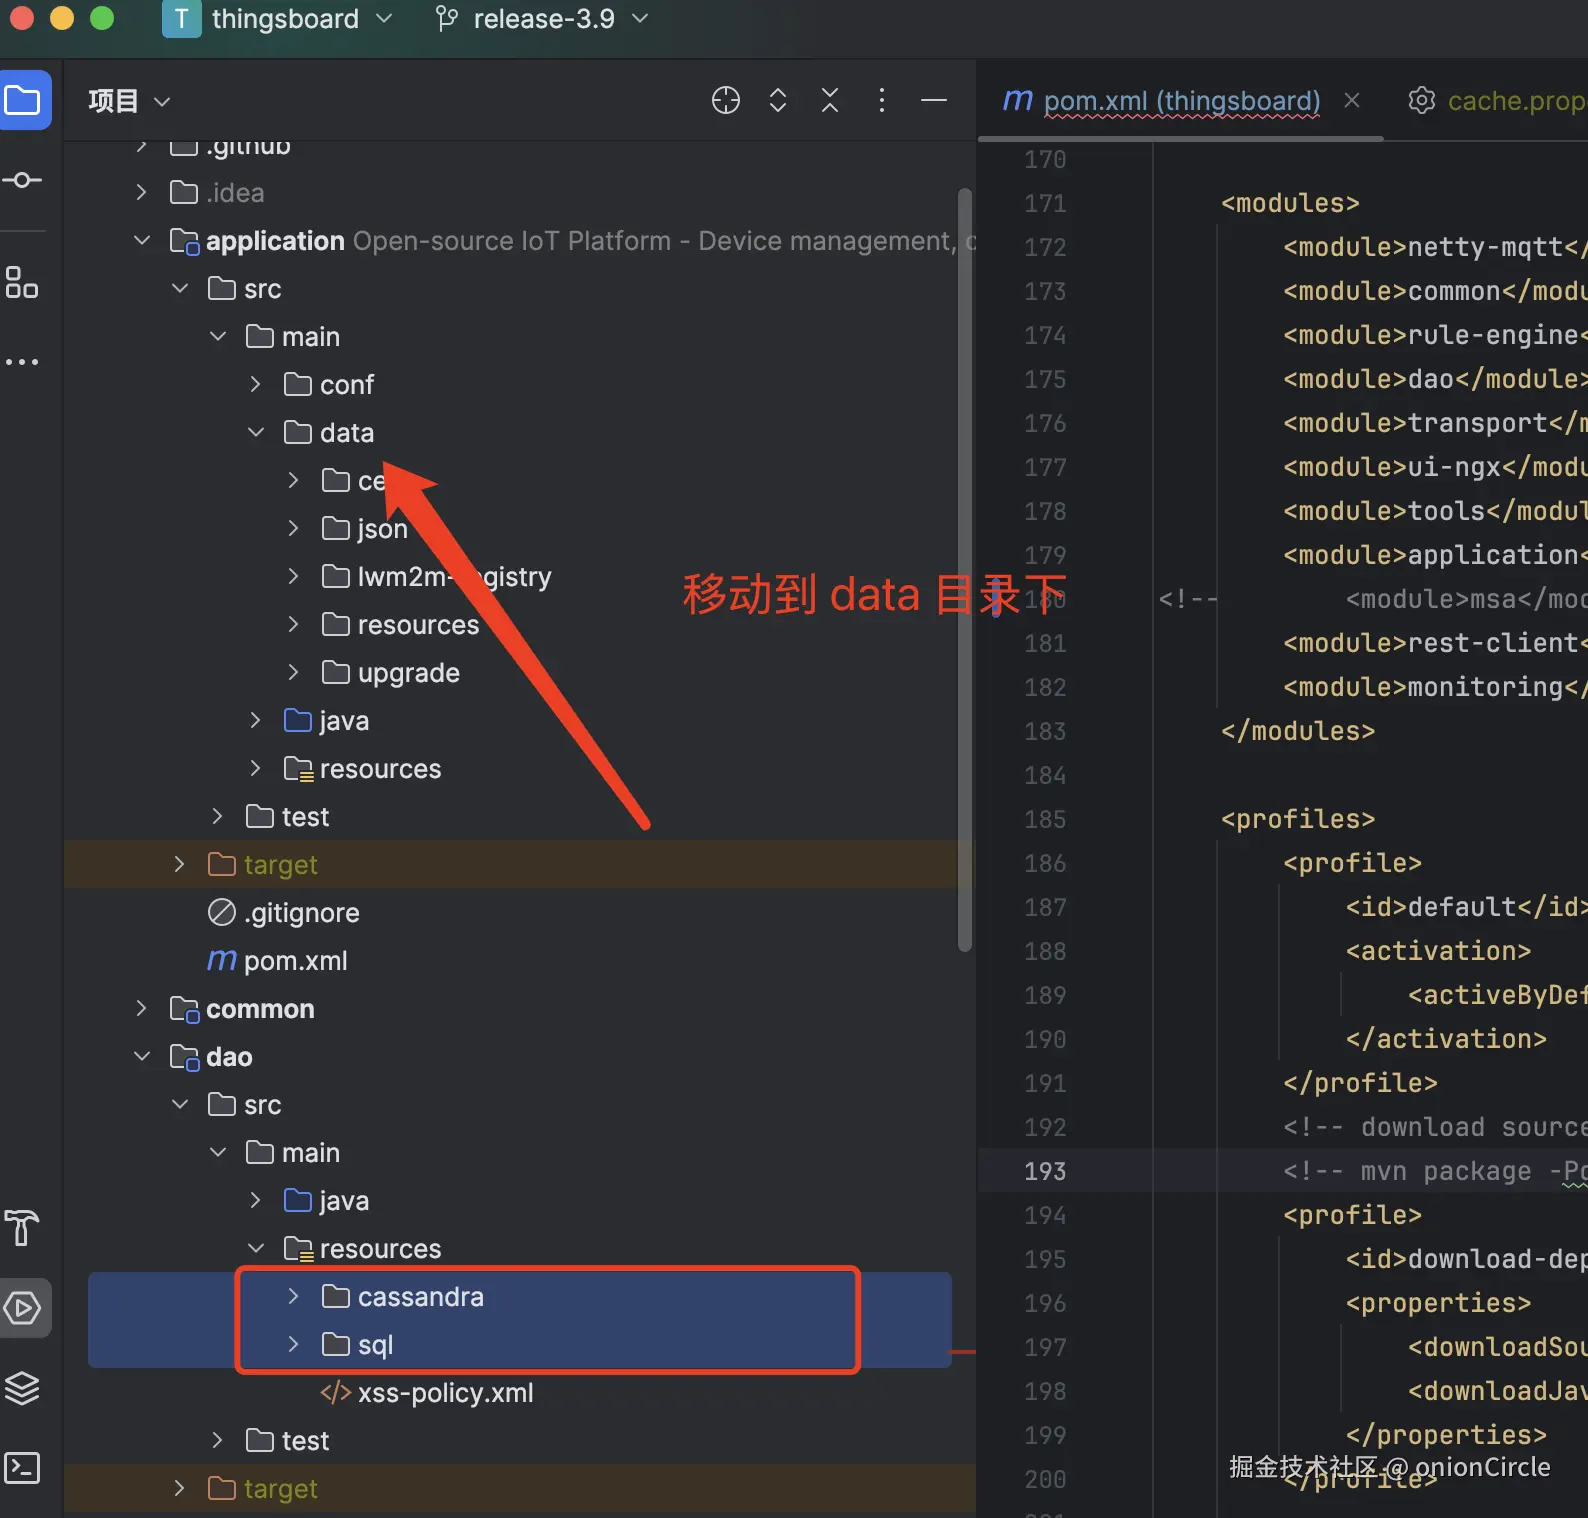
Task: Expand the upgrade folder
Action: pyautogui.click(x=293, y=672)
